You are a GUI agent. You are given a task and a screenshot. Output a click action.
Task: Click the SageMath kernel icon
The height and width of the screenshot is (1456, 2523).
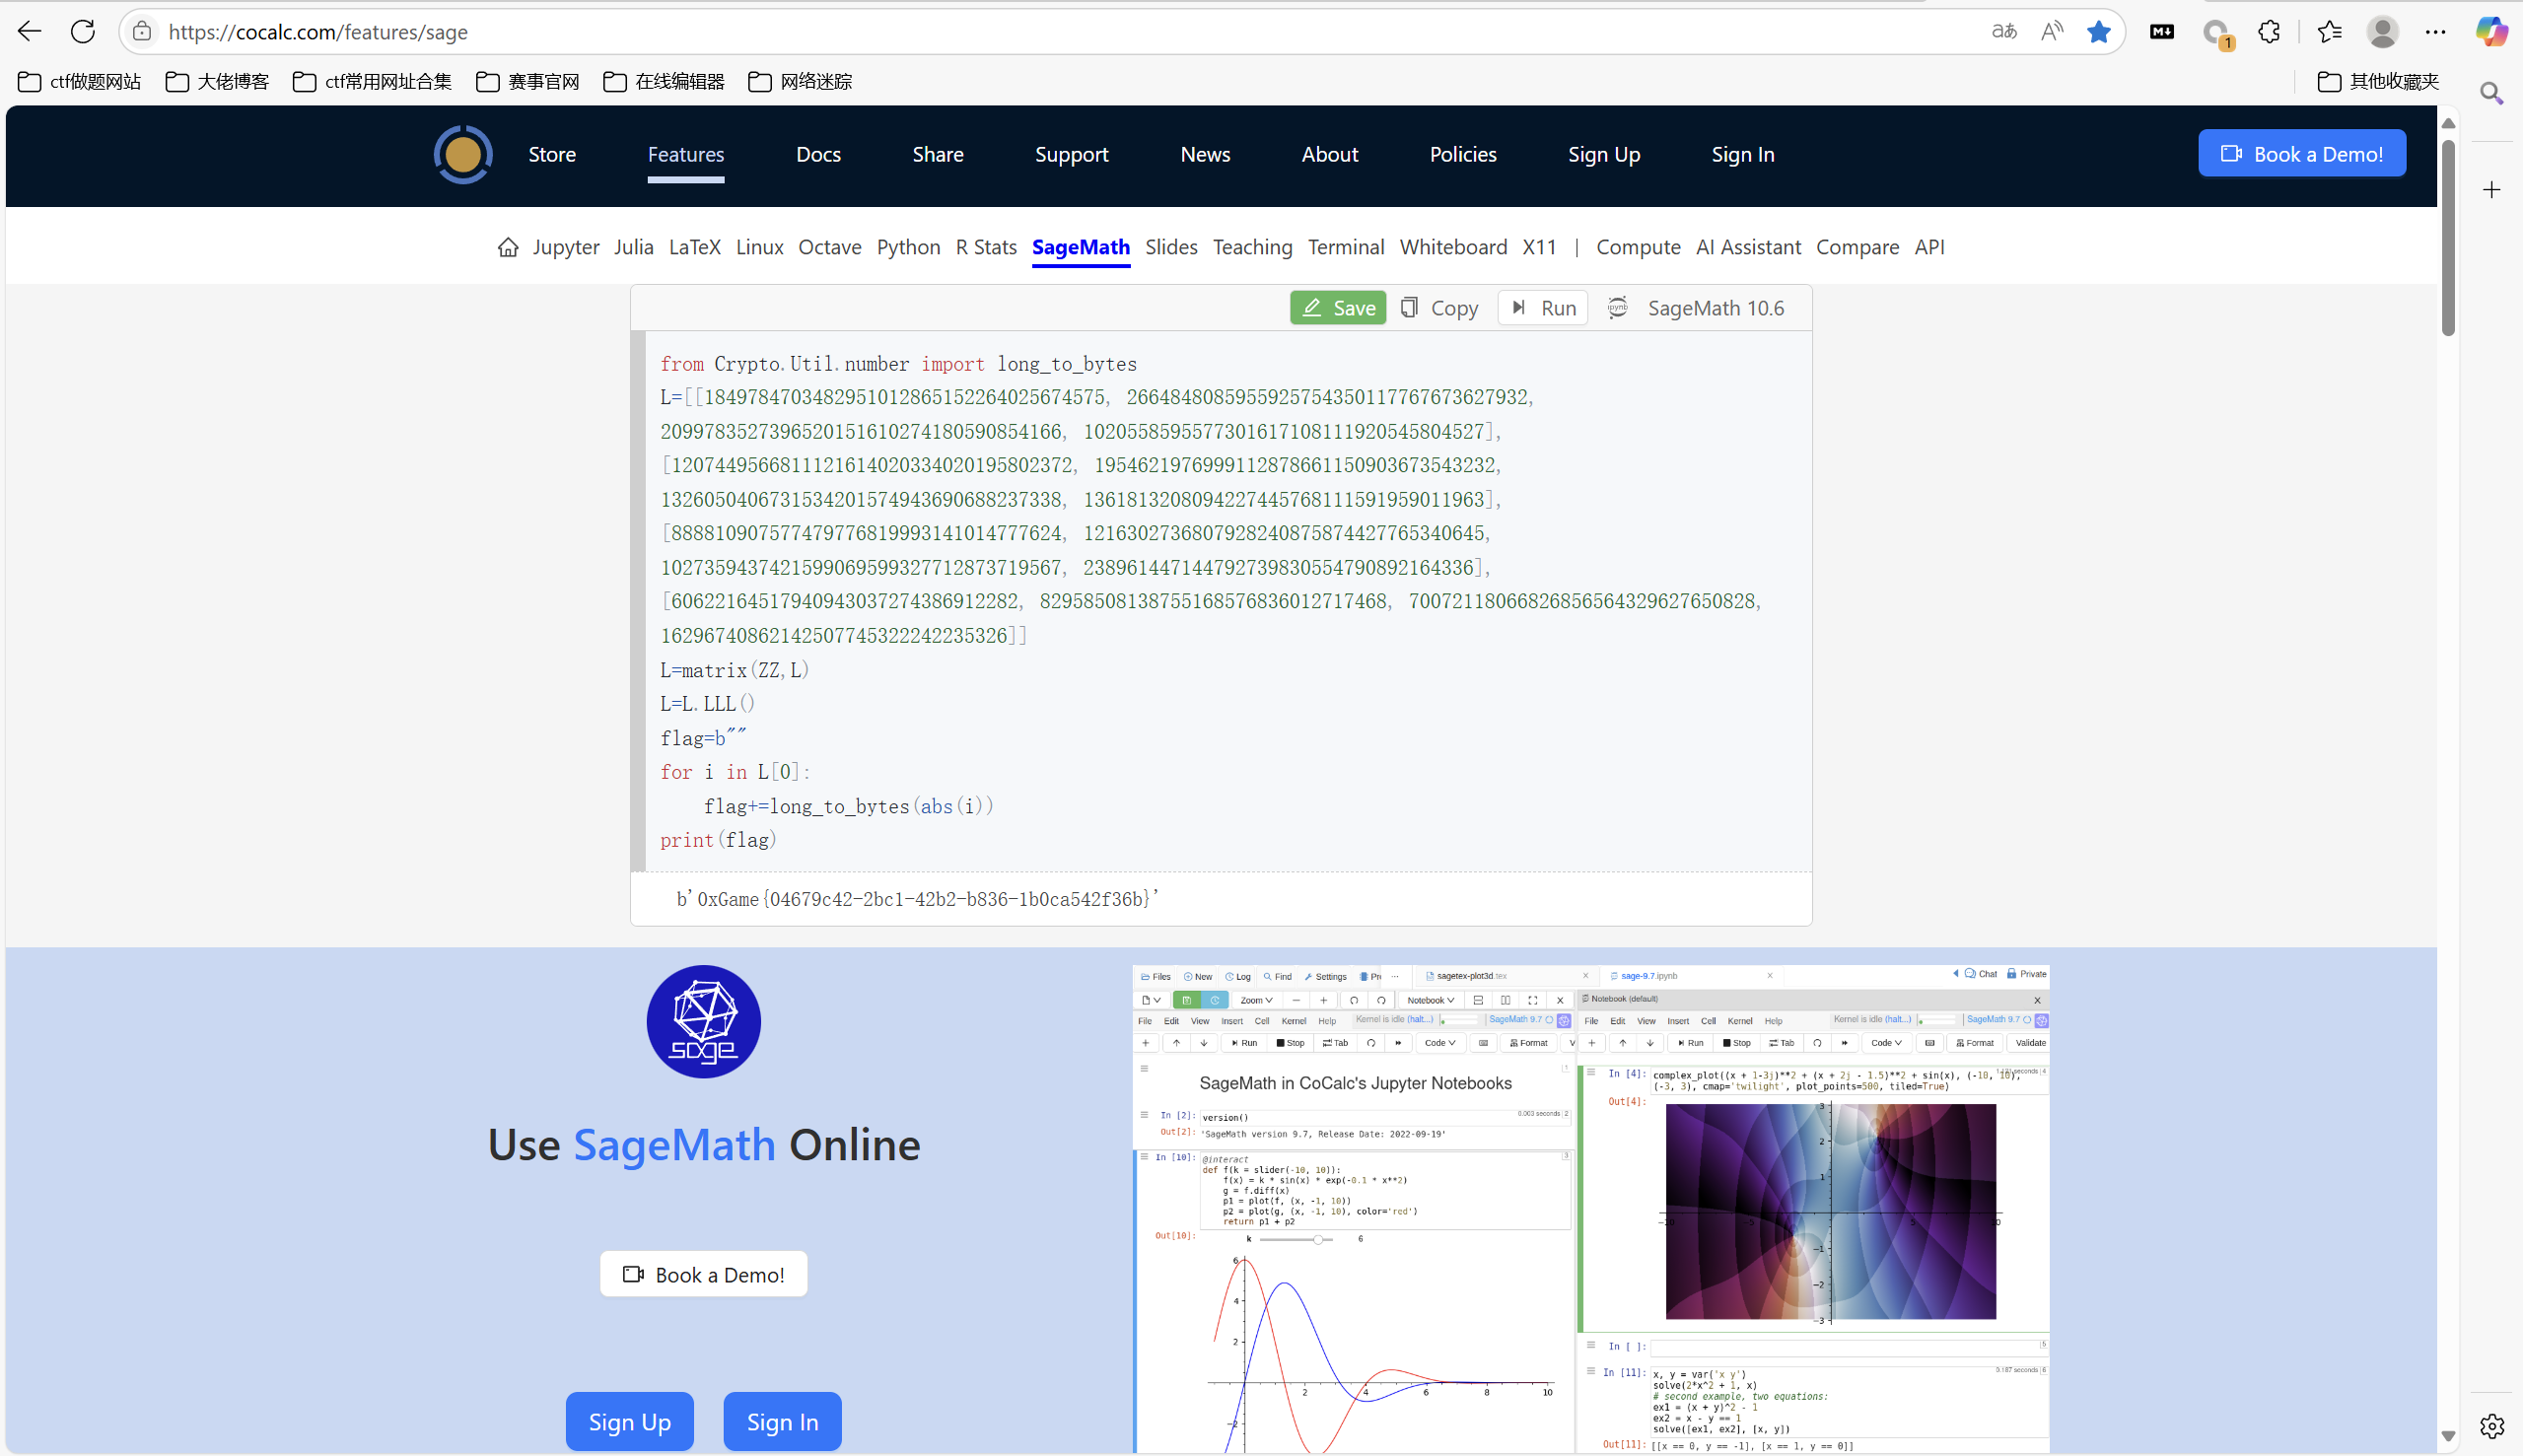coord(1617,308)
